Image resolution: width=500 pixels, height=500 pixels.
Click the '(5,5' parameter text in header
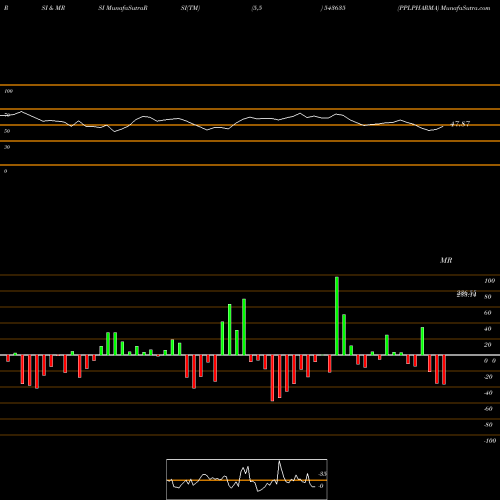pos(257,8)
